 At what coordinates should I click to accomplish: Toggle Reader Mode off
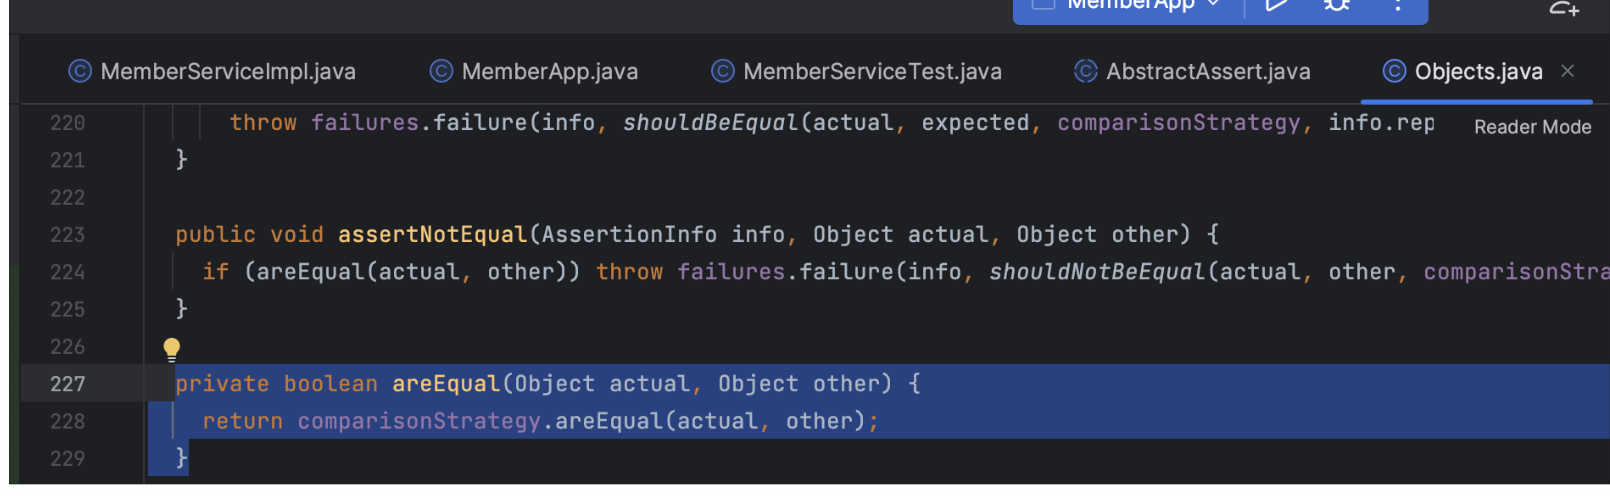pos(1532,127)
